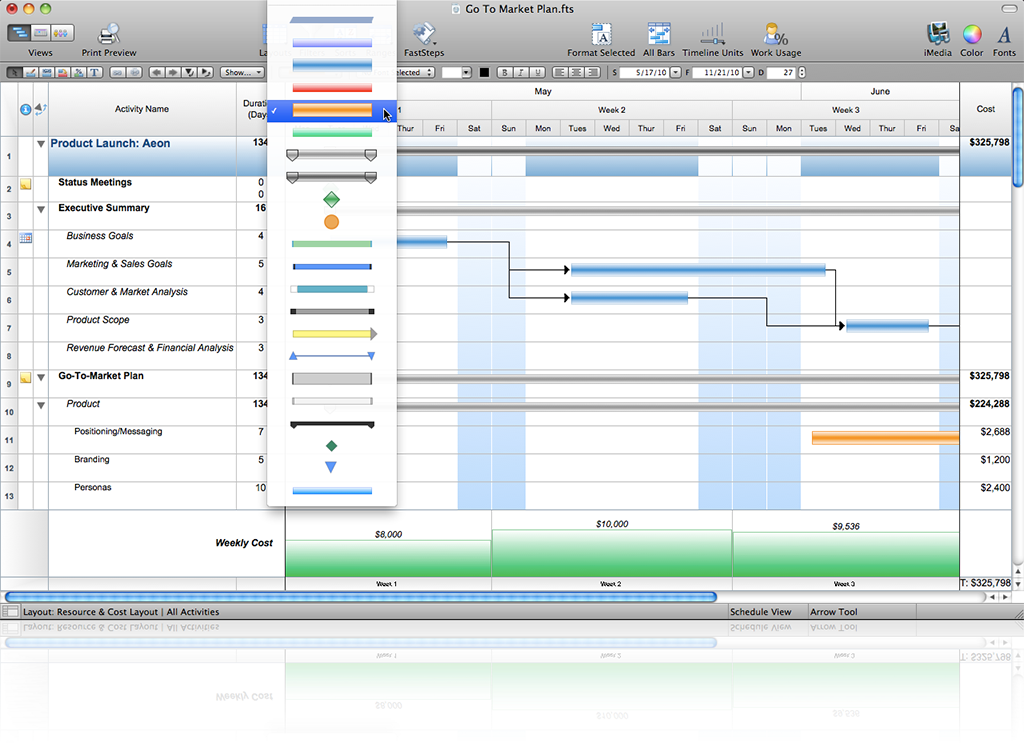Toggle italic text formatting

(x=521, y=72)
